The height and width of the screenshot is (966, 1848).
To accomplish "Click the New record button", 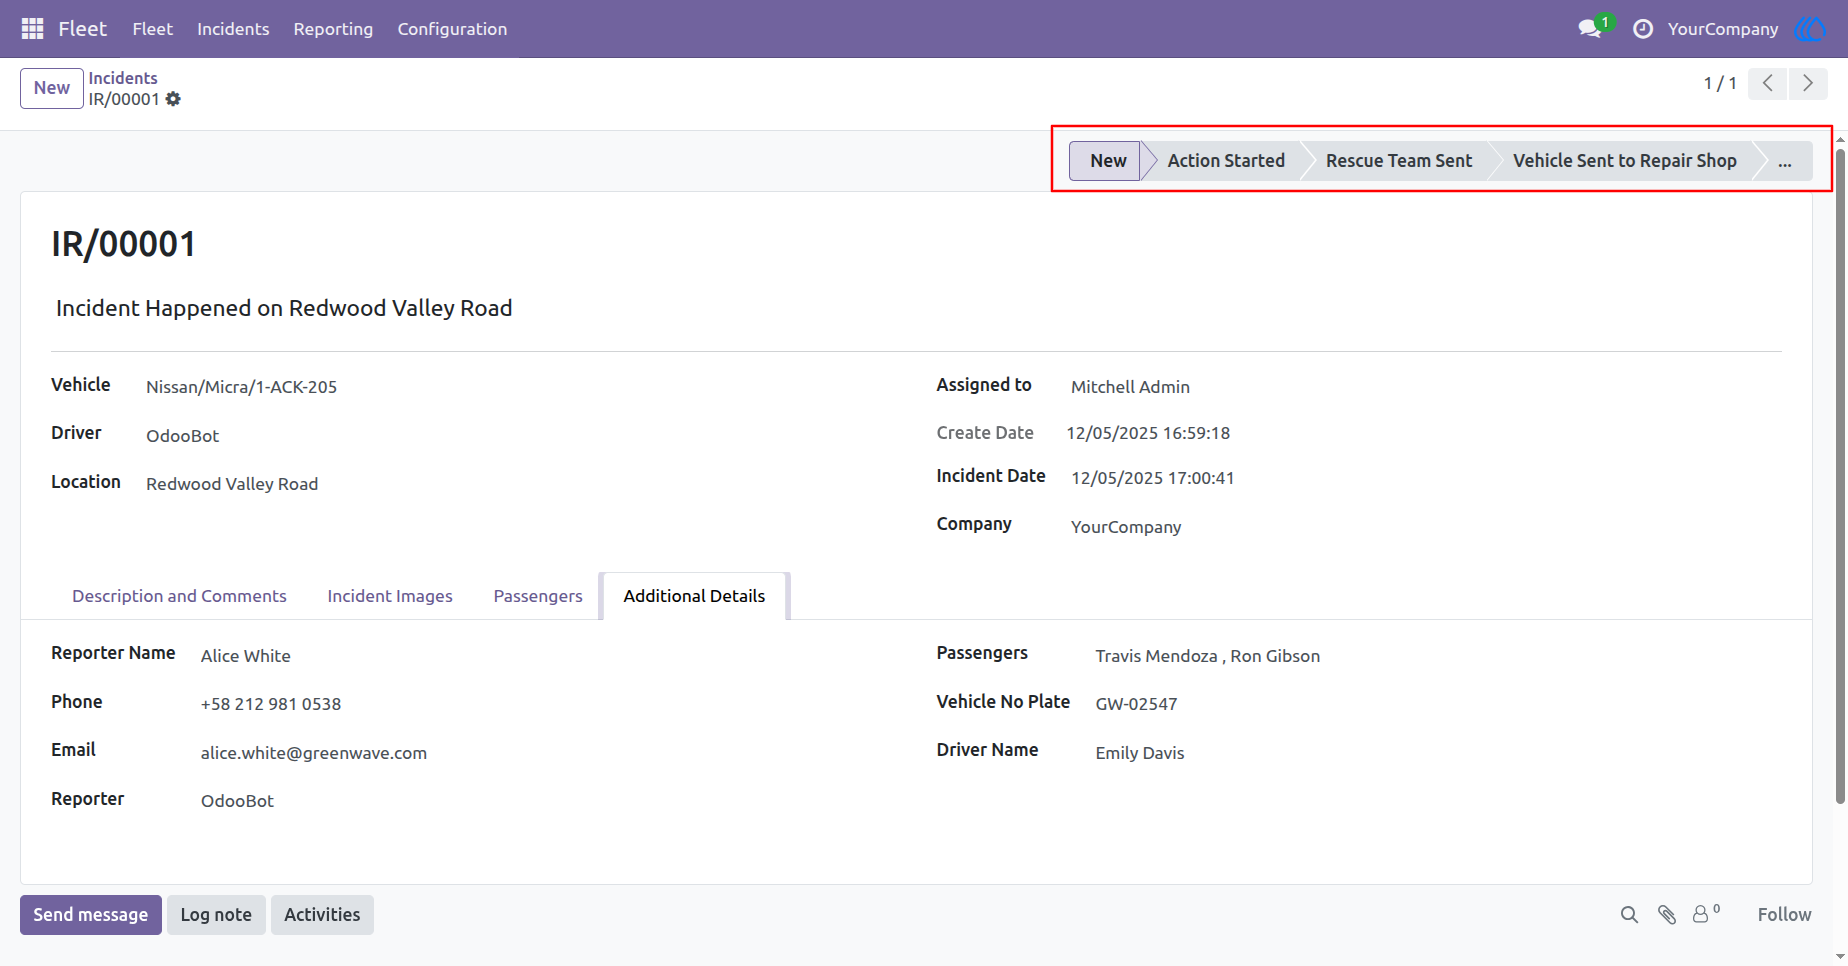I will 52,88.
